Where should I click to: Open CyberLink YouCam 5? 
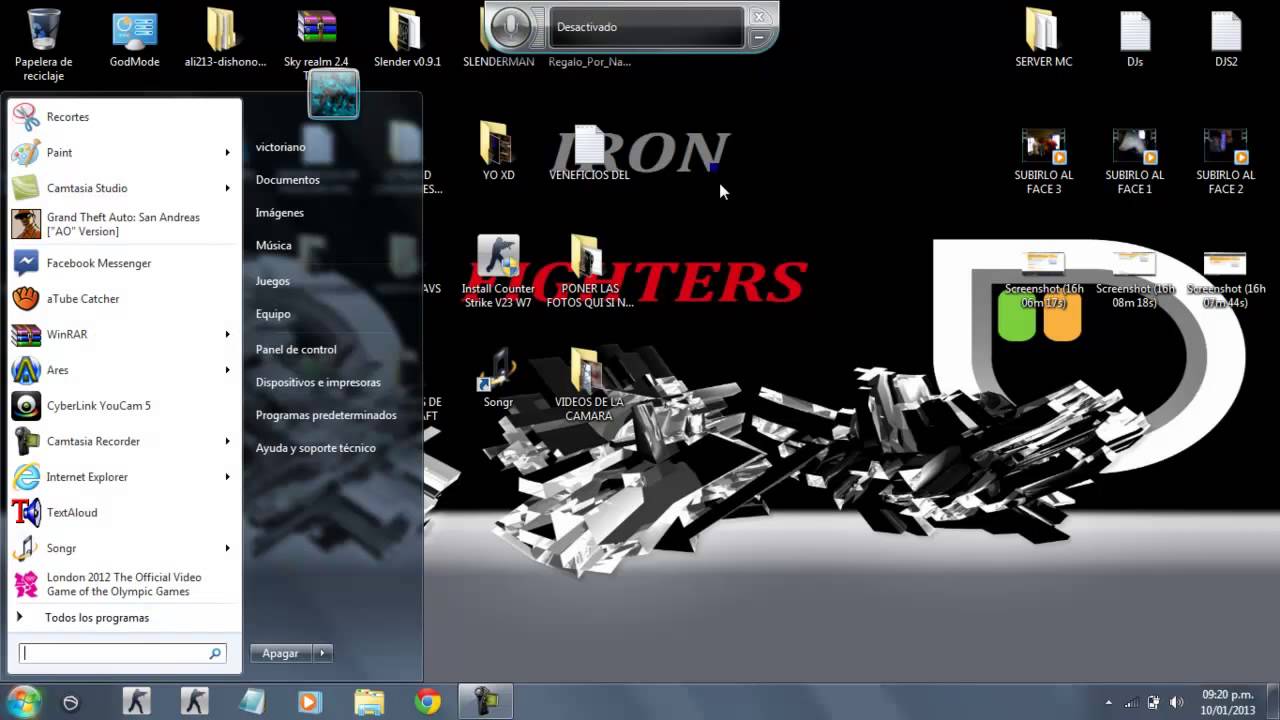coord(124,406)
